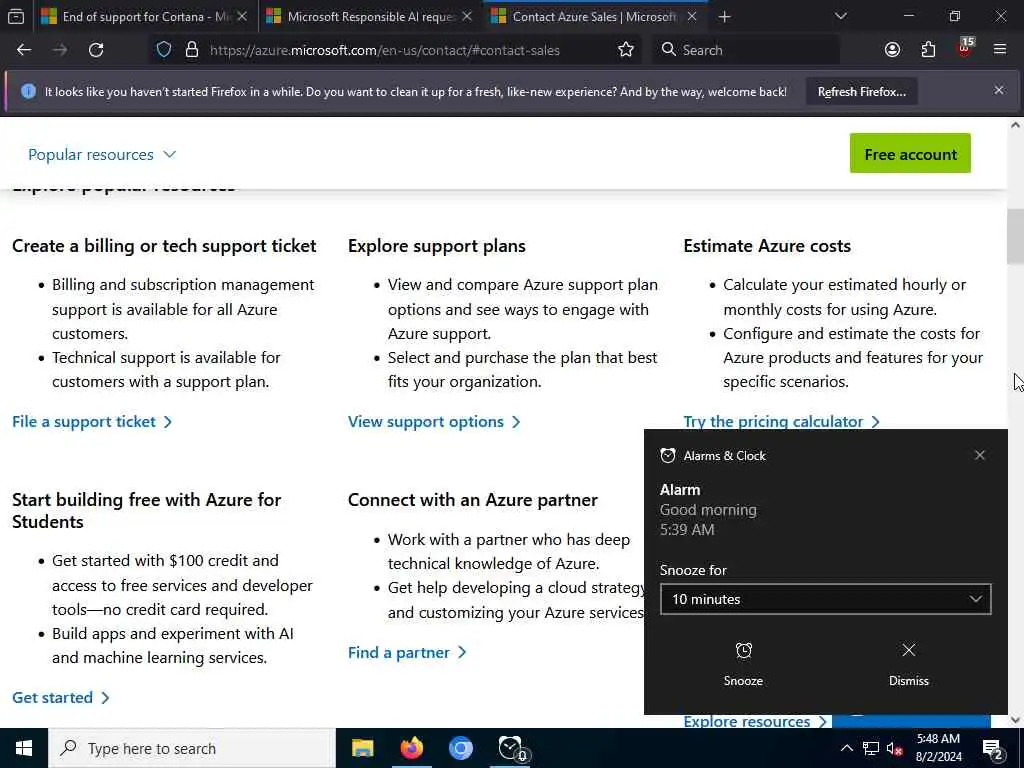This screenshot has height=768, width=1024.
Task: Dismiss the Firefox refresh notification bar
Action: [999, 91]
